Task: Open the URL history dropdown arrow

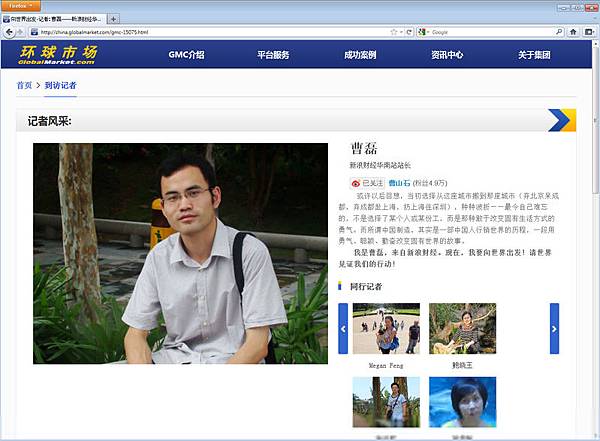Action: pyautogui.click(x=401, y=32)
